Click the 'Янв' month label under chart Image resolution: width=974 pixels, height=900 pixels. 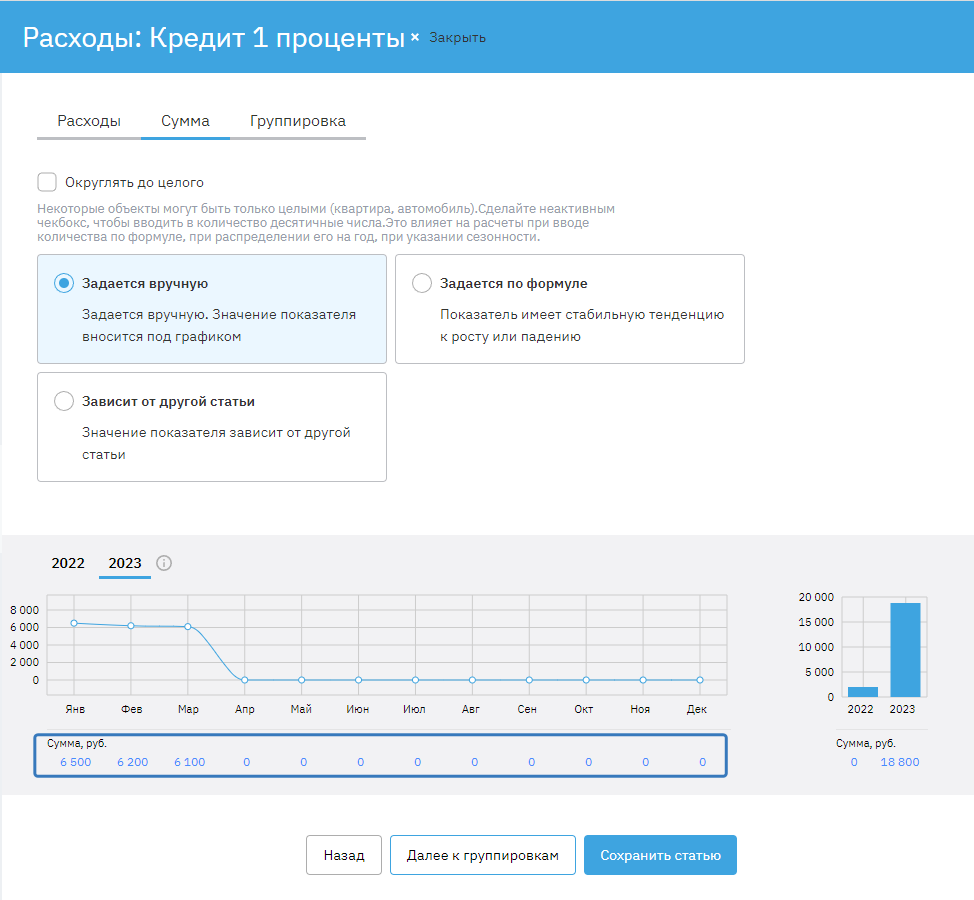click(x=75, y=709)
